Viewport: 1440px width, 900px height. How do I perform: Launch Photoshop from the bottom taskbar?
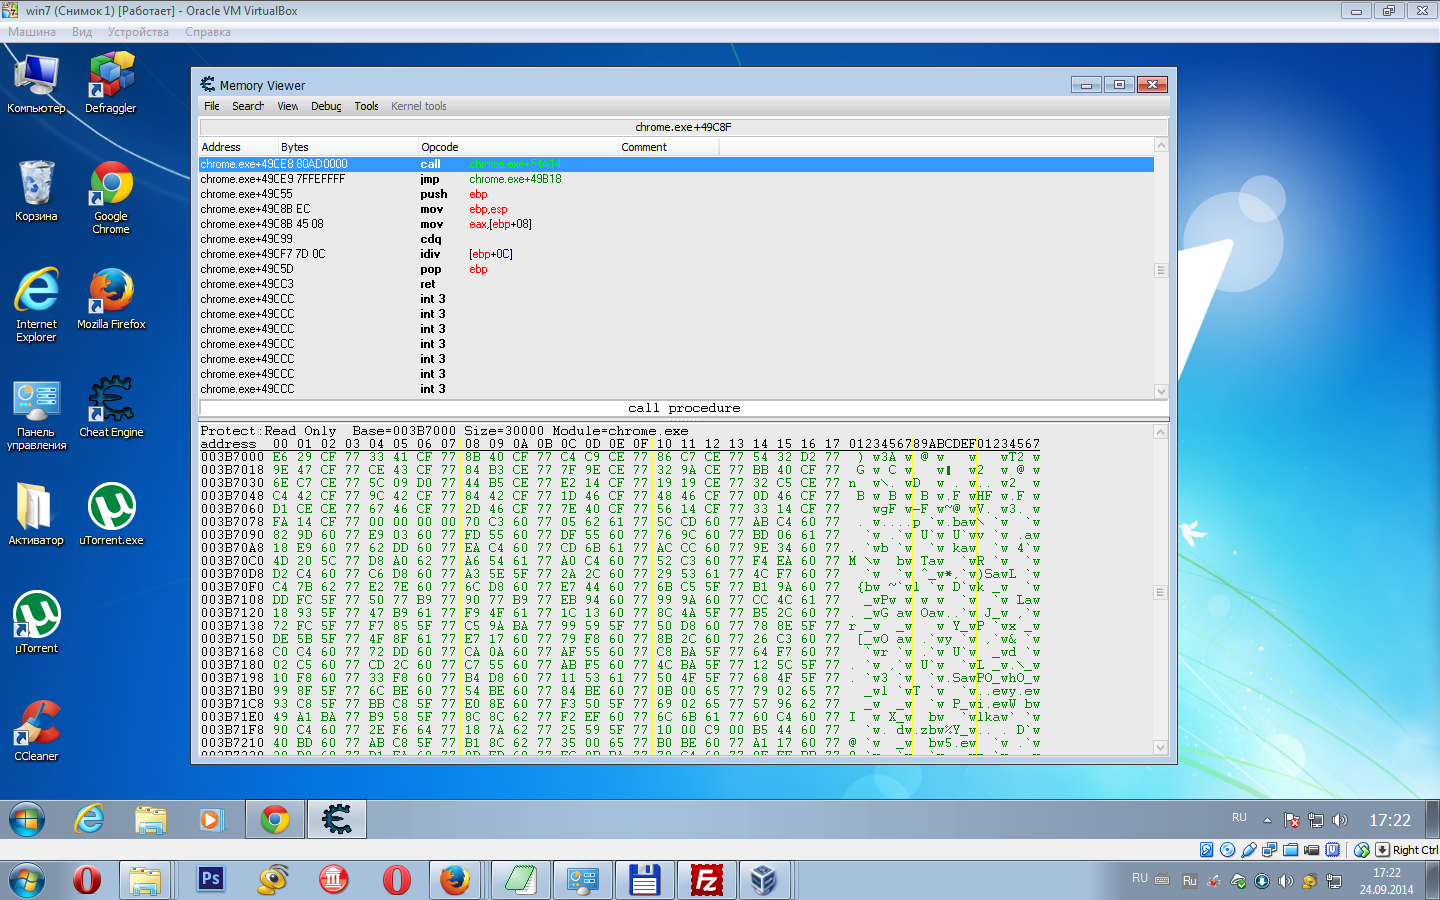tap(210, 880)
